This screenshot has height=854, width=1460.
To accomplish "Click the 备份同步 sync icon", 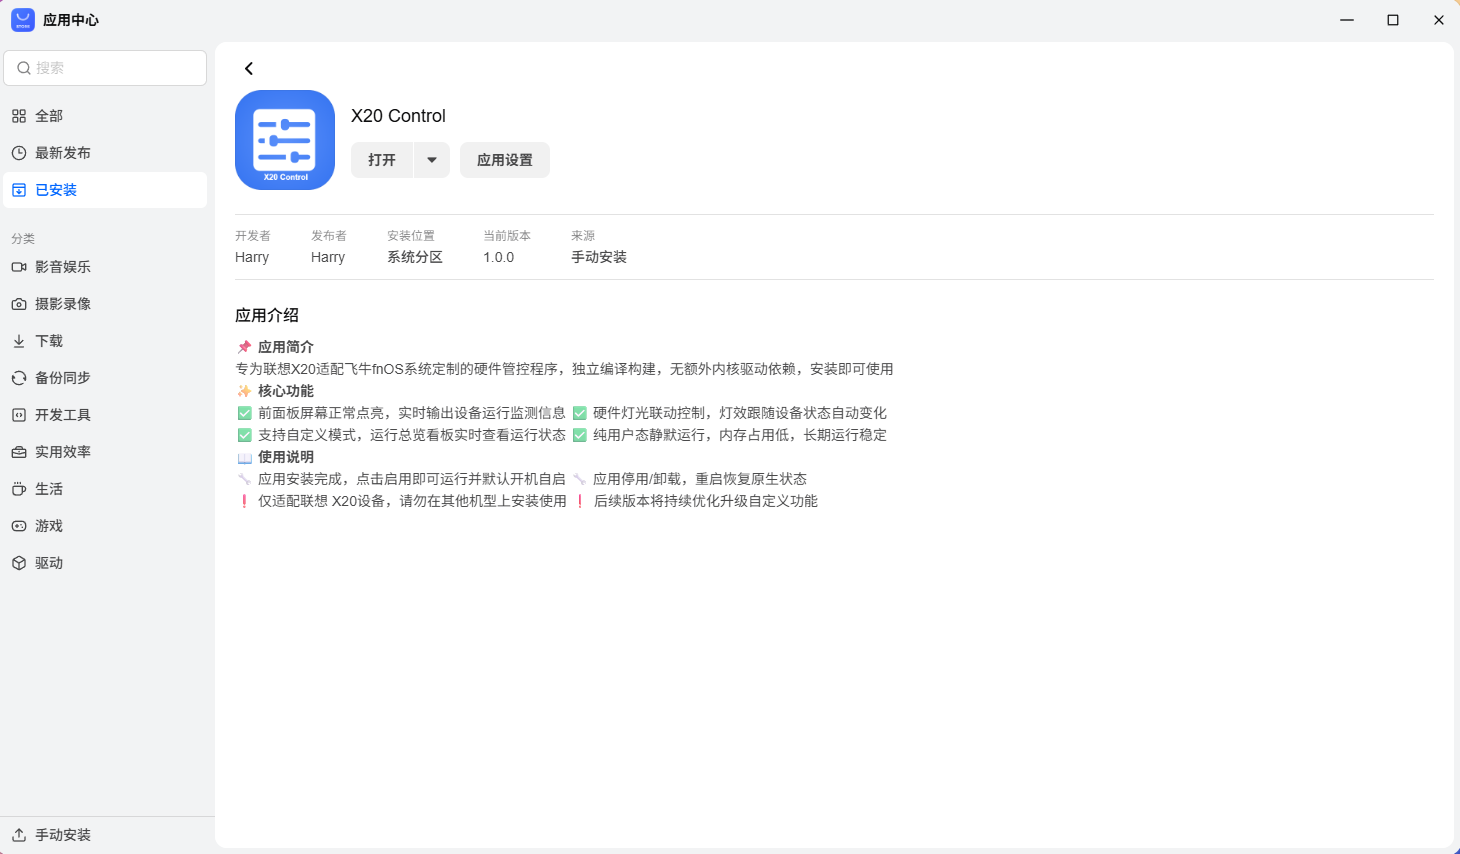I will point(19,378).
